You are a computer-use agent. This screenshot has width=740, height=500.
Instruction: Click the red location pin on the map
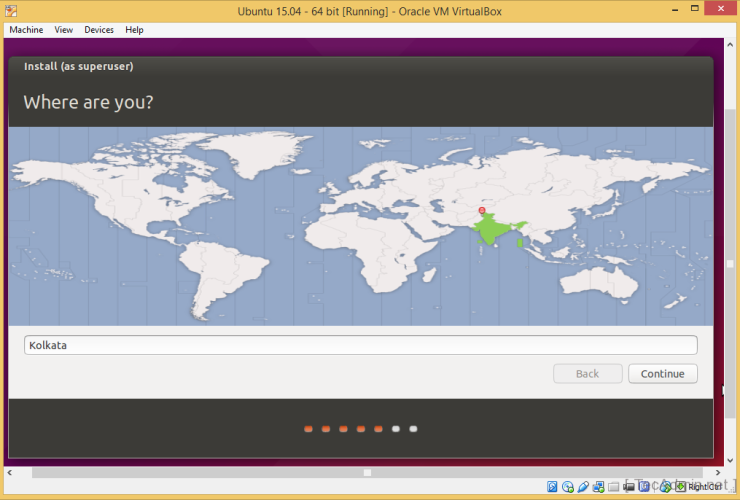pyautogui.click(x=484, y=211)
